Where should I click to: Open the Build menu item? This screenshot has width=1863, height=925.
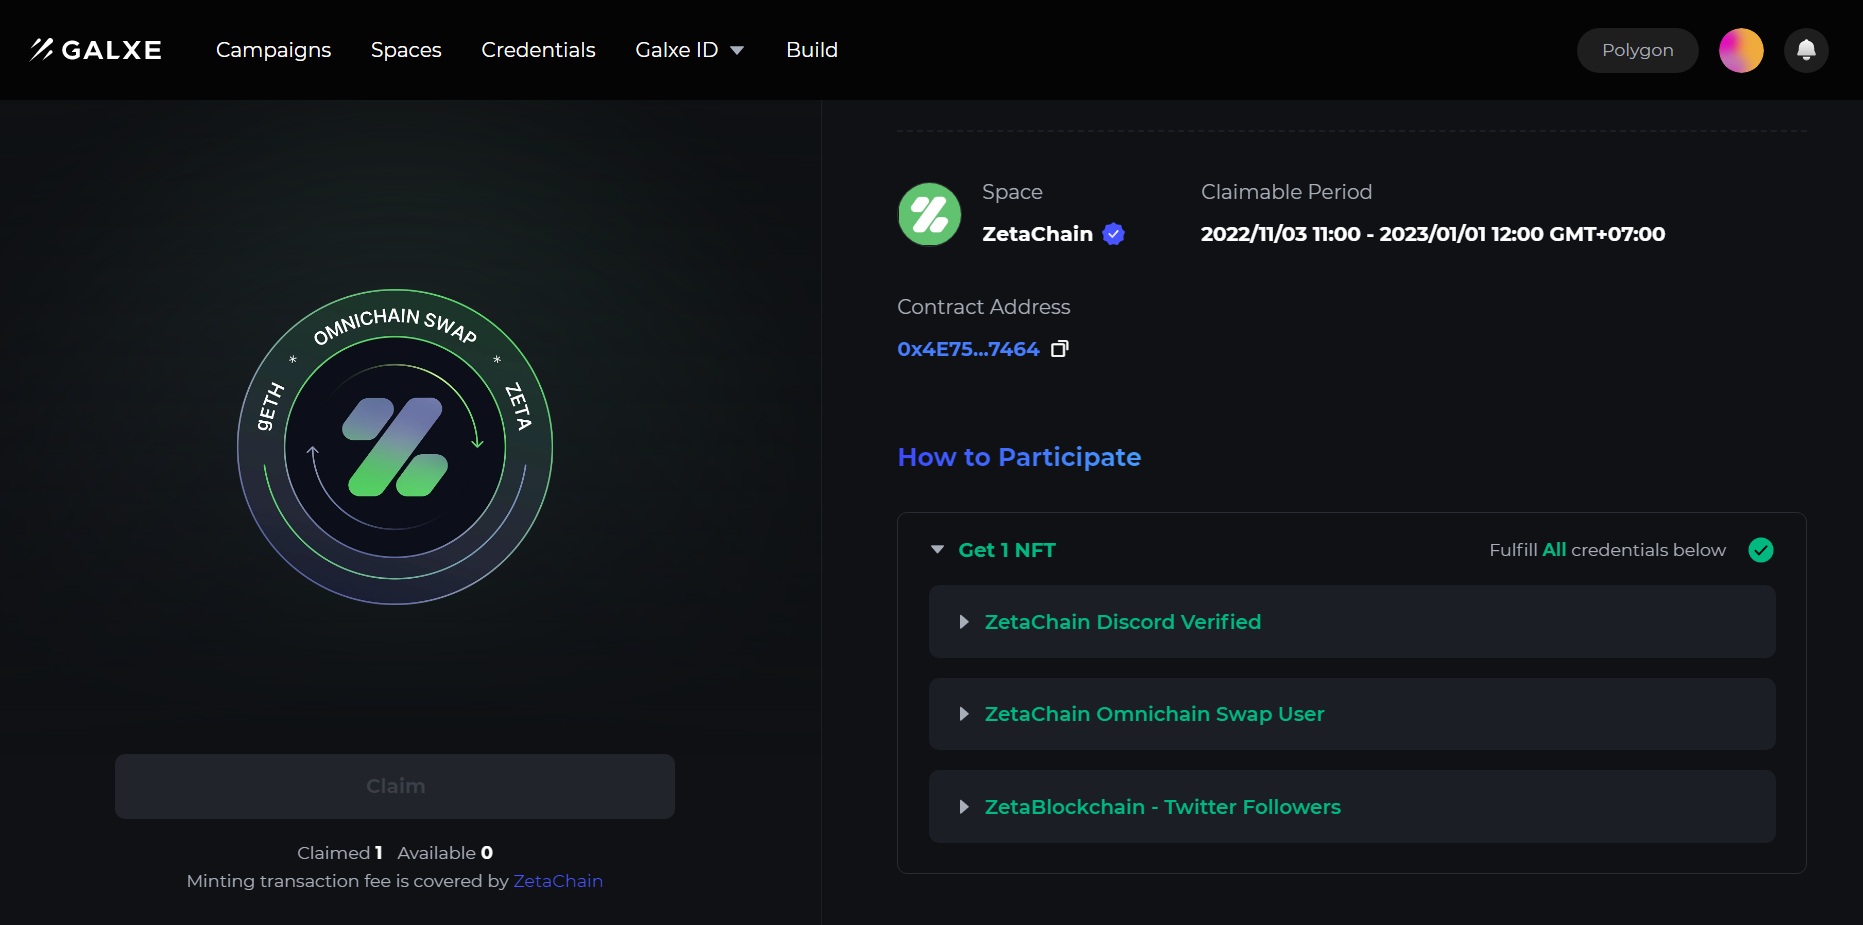[812, 50]
